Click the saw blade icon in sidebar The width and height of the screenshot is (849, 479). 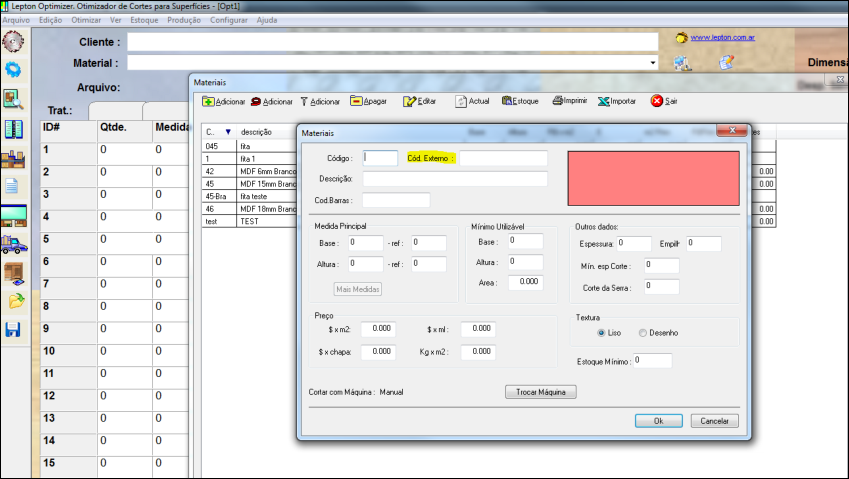pos(13,42)
